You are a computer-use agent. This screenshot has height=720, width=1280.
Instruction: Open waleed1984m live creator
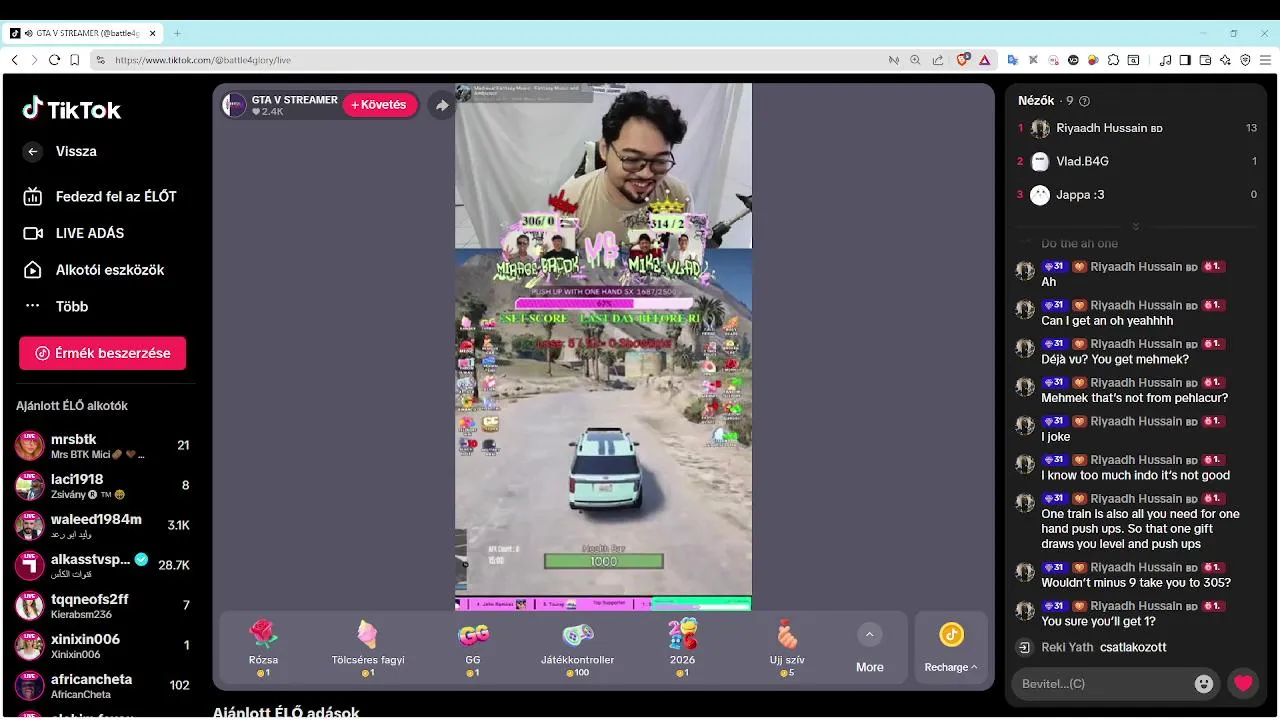click(101, 526)
